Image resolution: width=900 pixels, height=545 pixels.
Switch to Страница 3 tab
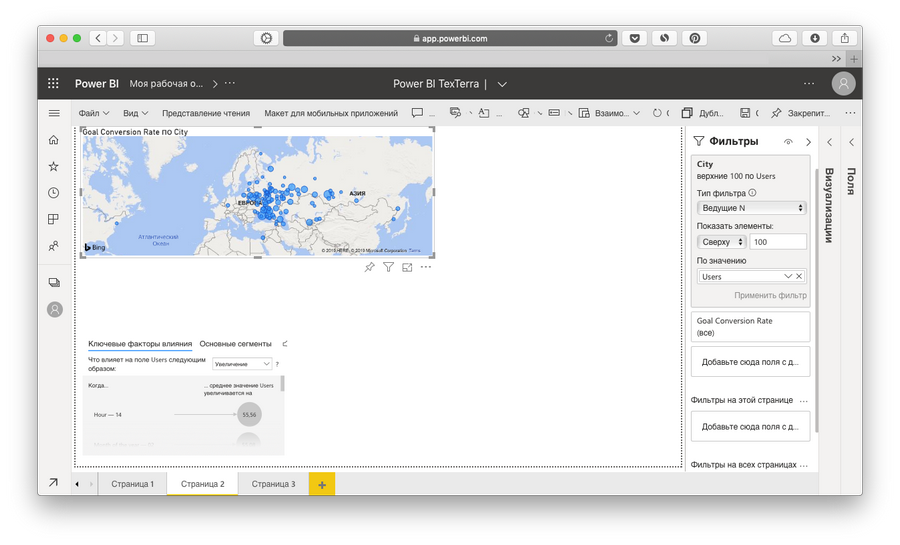click(x=273, y=484)
